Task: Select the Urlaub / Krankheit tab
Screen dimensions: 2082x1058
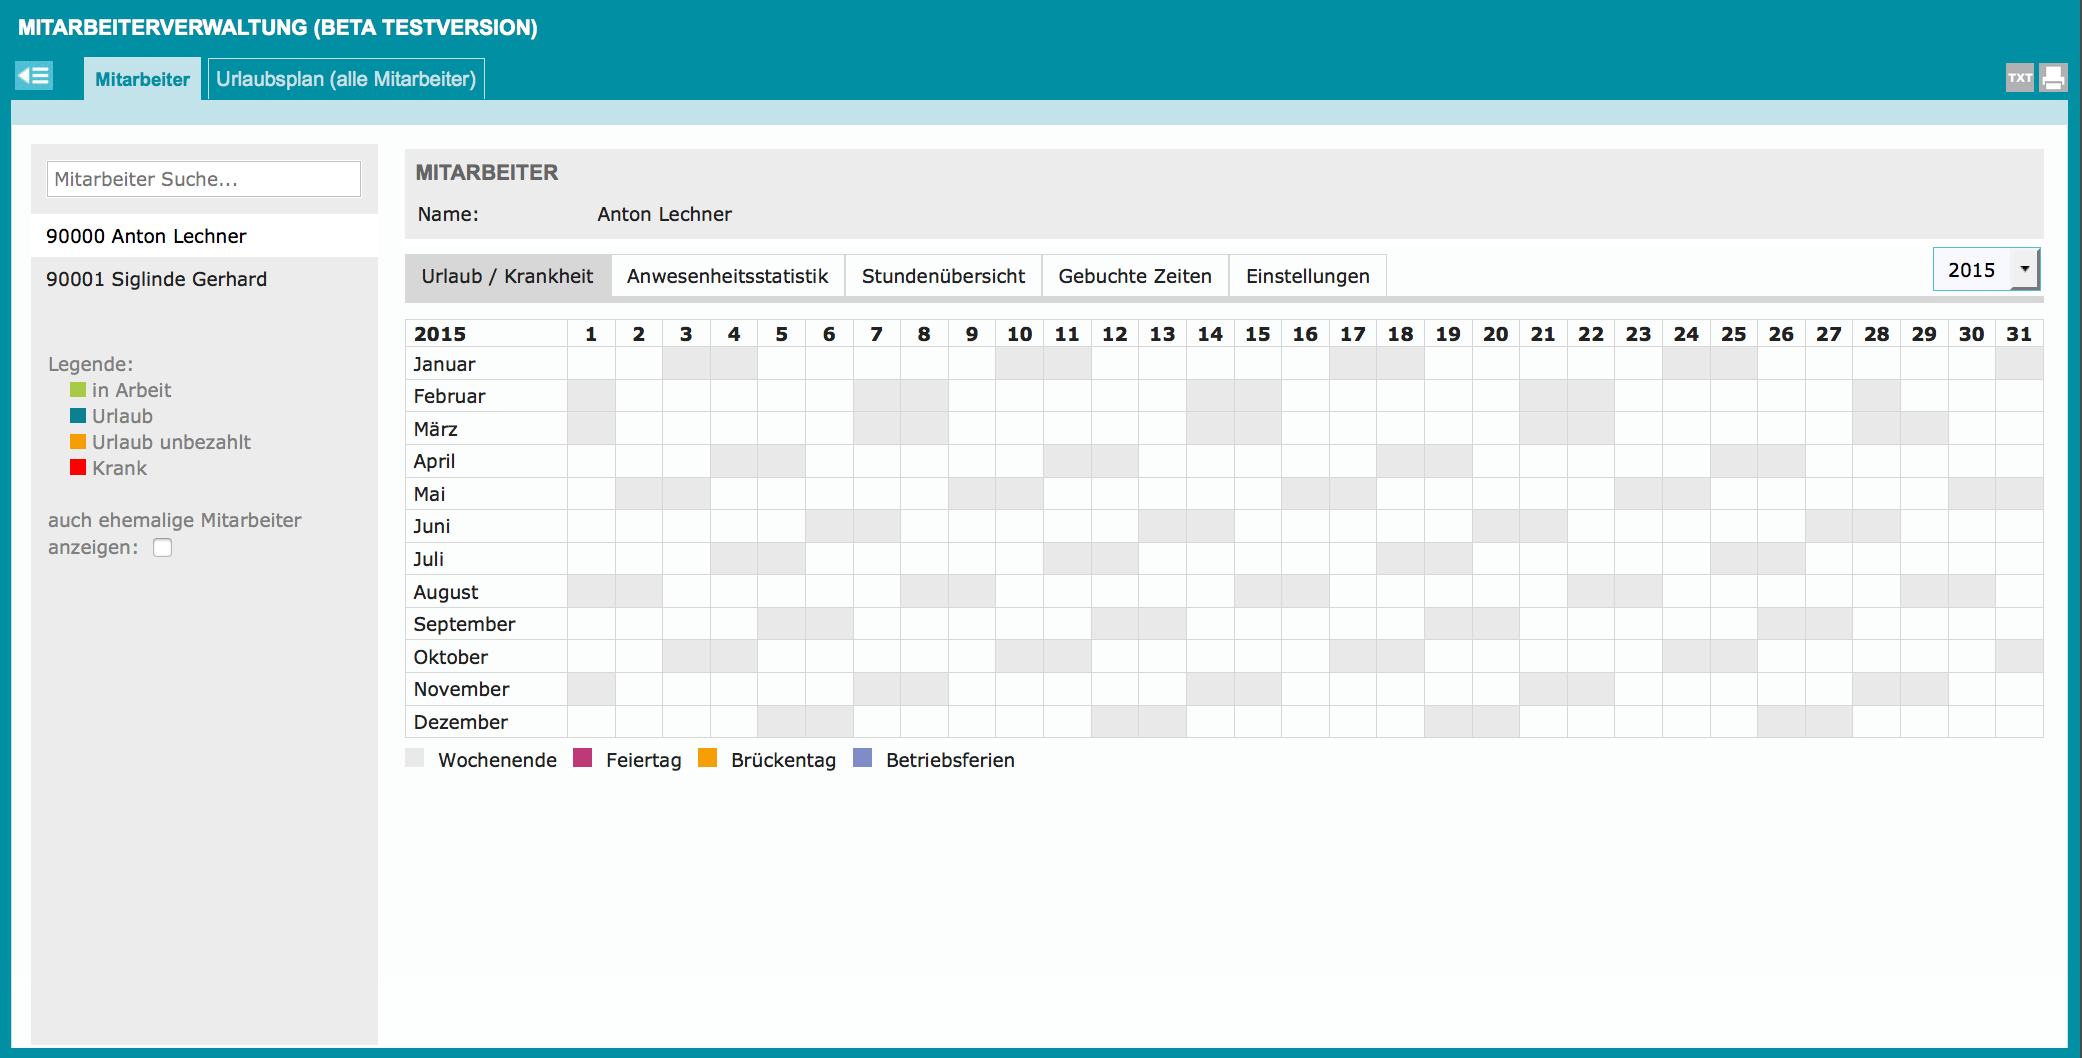Action: (x=507, y=276)
